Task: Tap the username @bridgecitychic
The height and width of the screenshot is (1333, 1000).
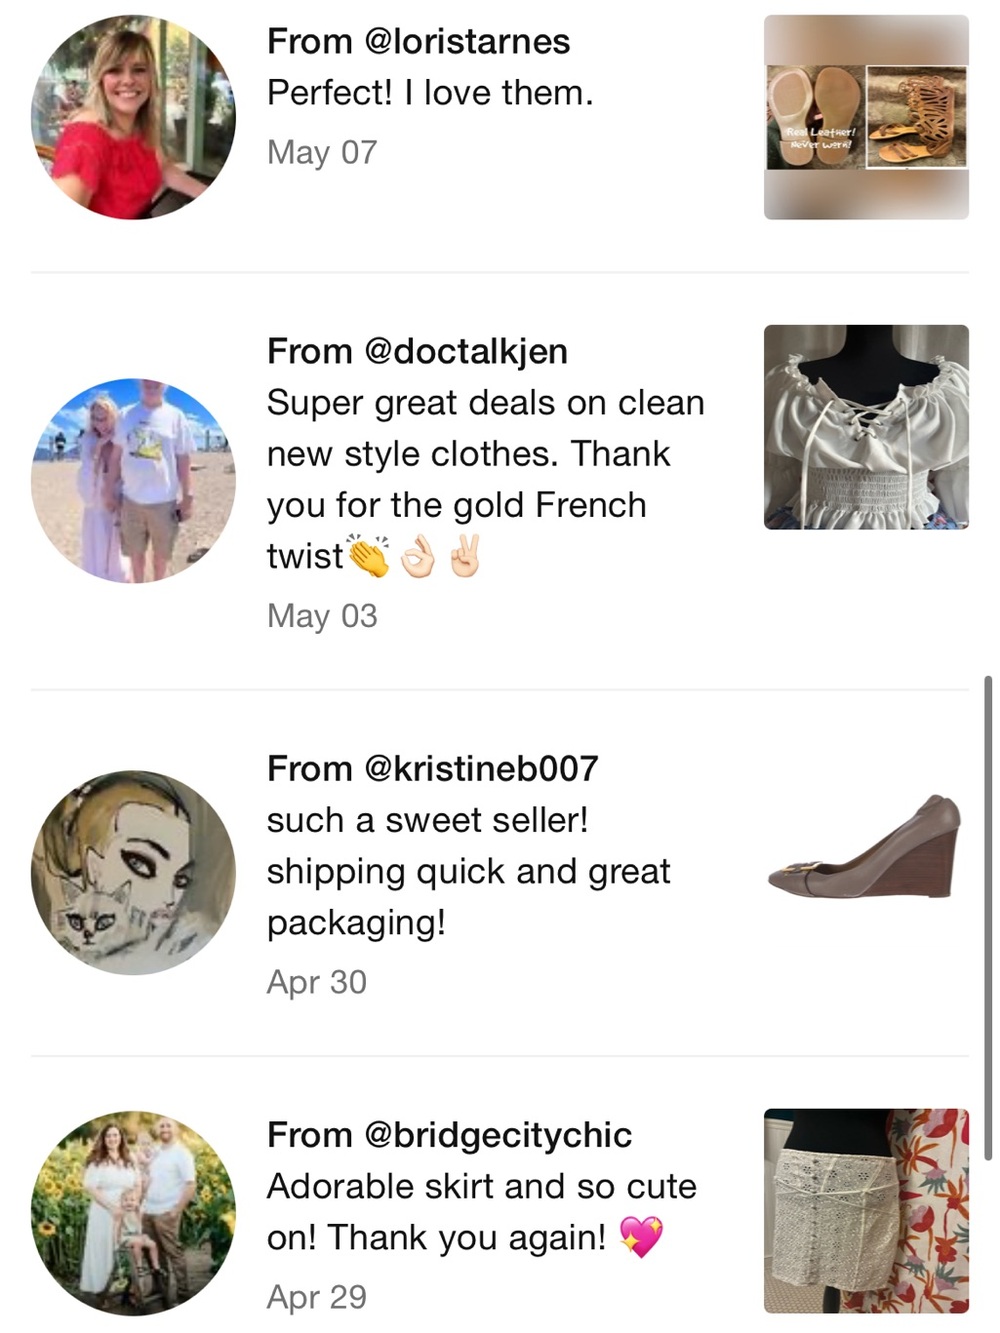Action: [x=498, y=1135]
